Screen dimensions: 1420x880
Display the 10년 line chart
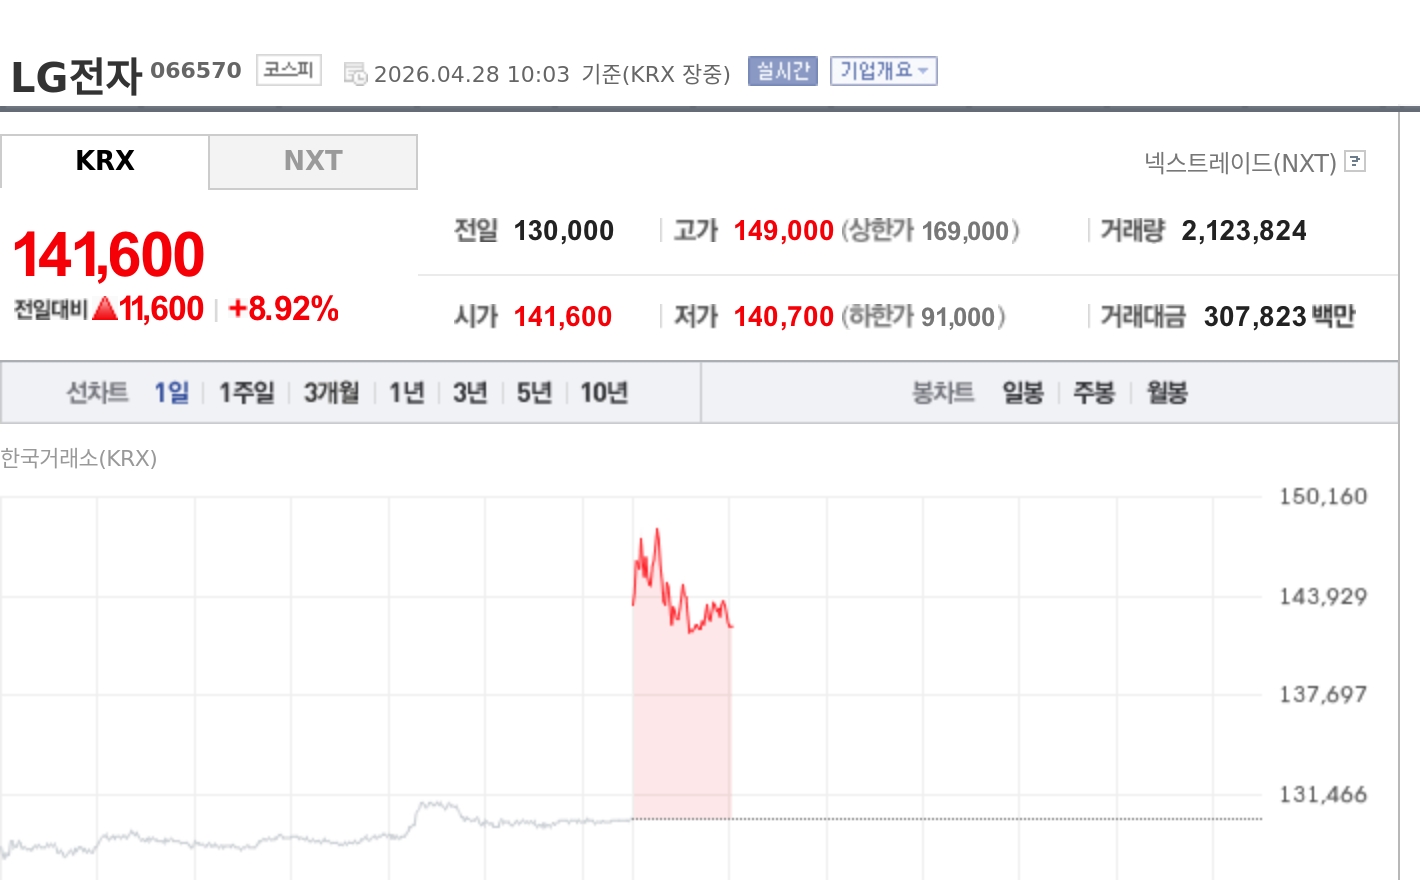point(604,393)
